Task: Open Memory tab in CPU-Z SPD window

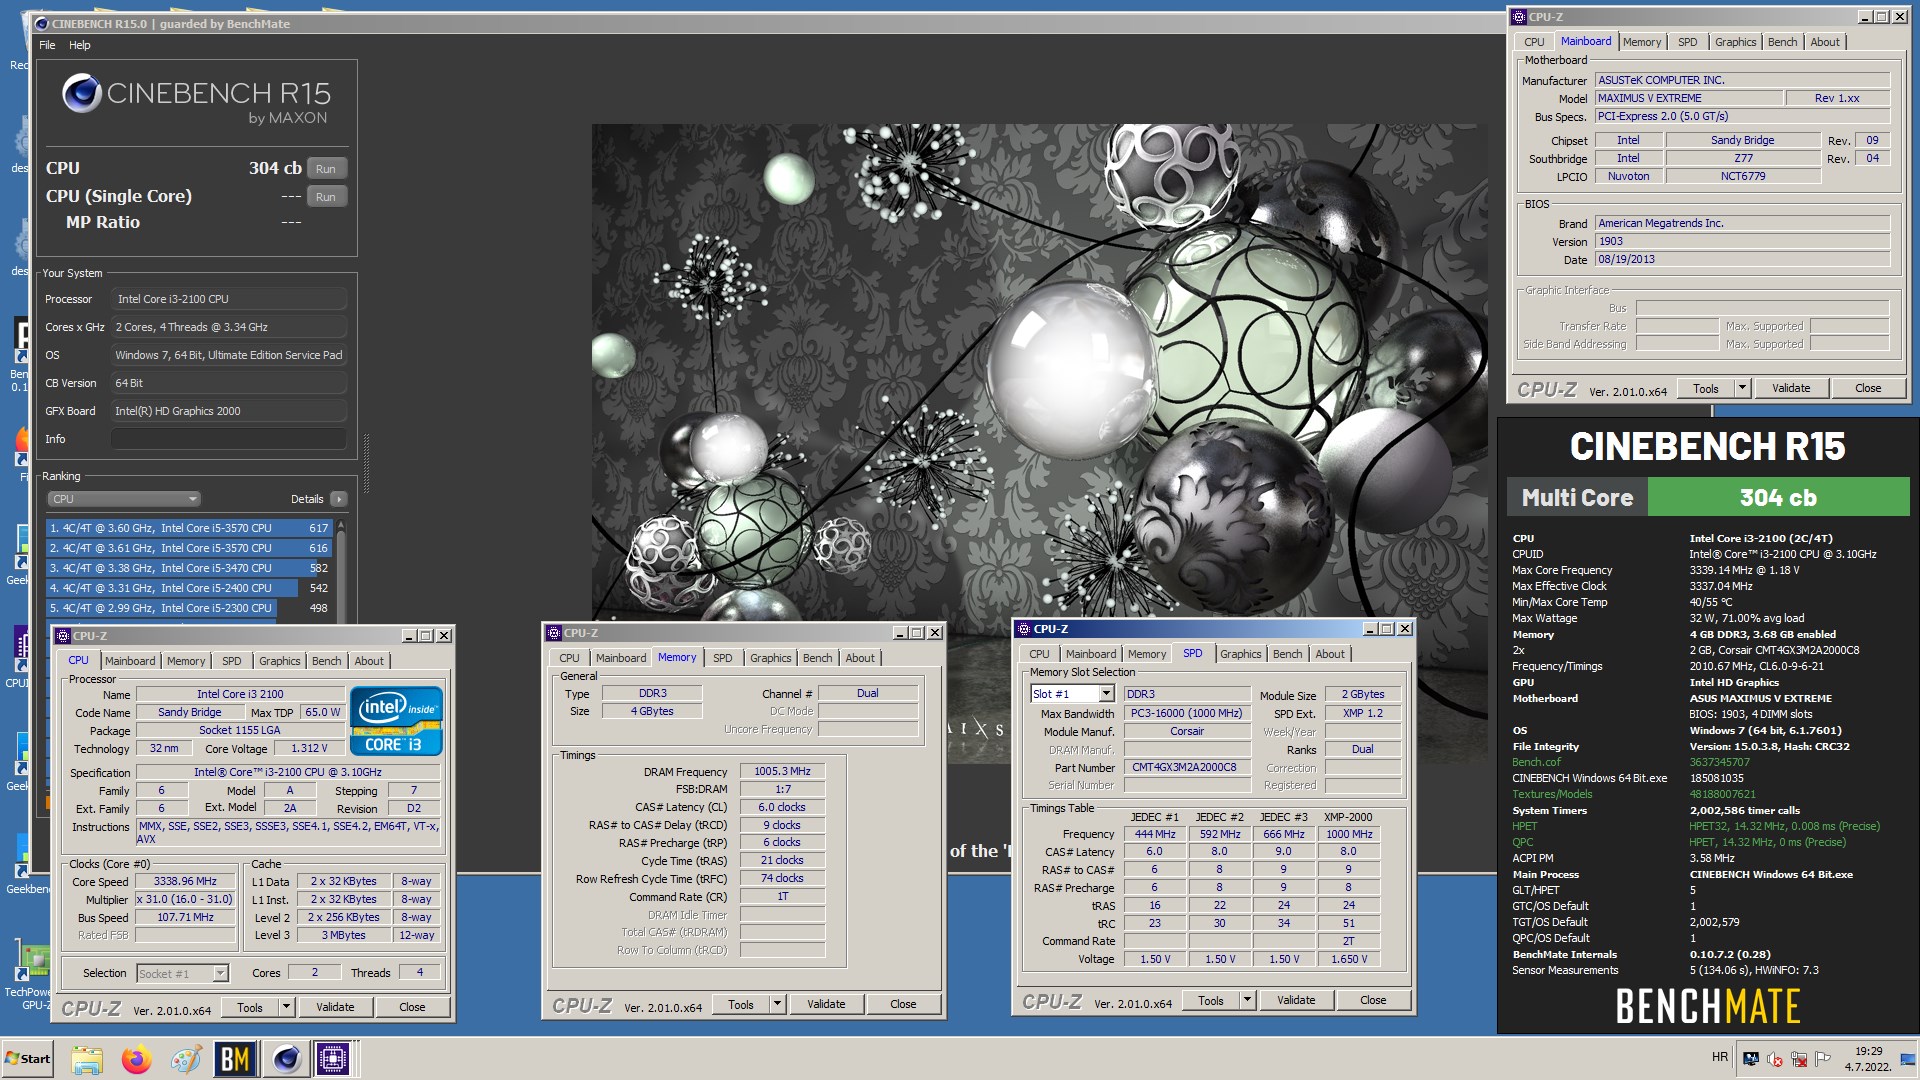Action: coord(1147,654)
